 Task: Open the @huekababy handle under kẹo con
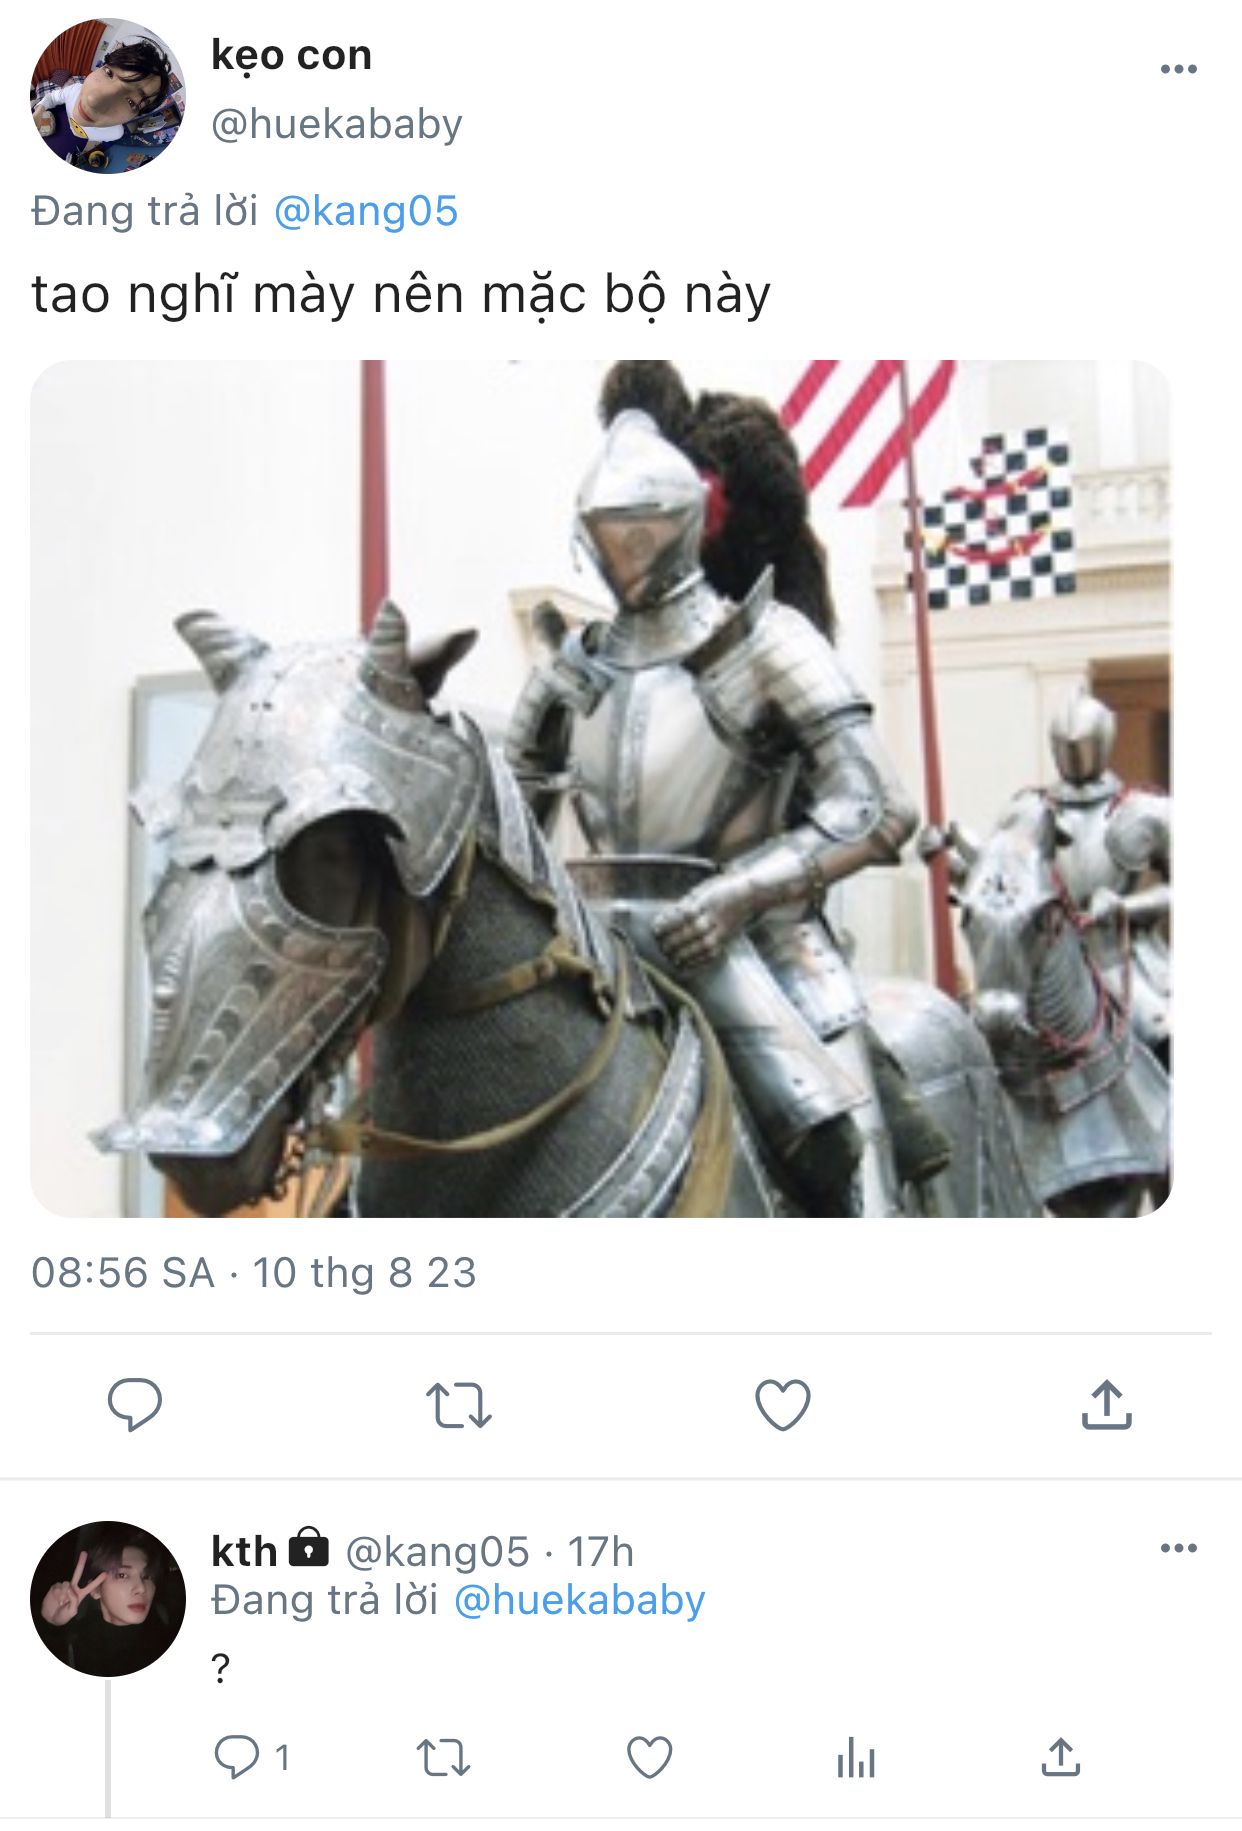tap(337, 124)
